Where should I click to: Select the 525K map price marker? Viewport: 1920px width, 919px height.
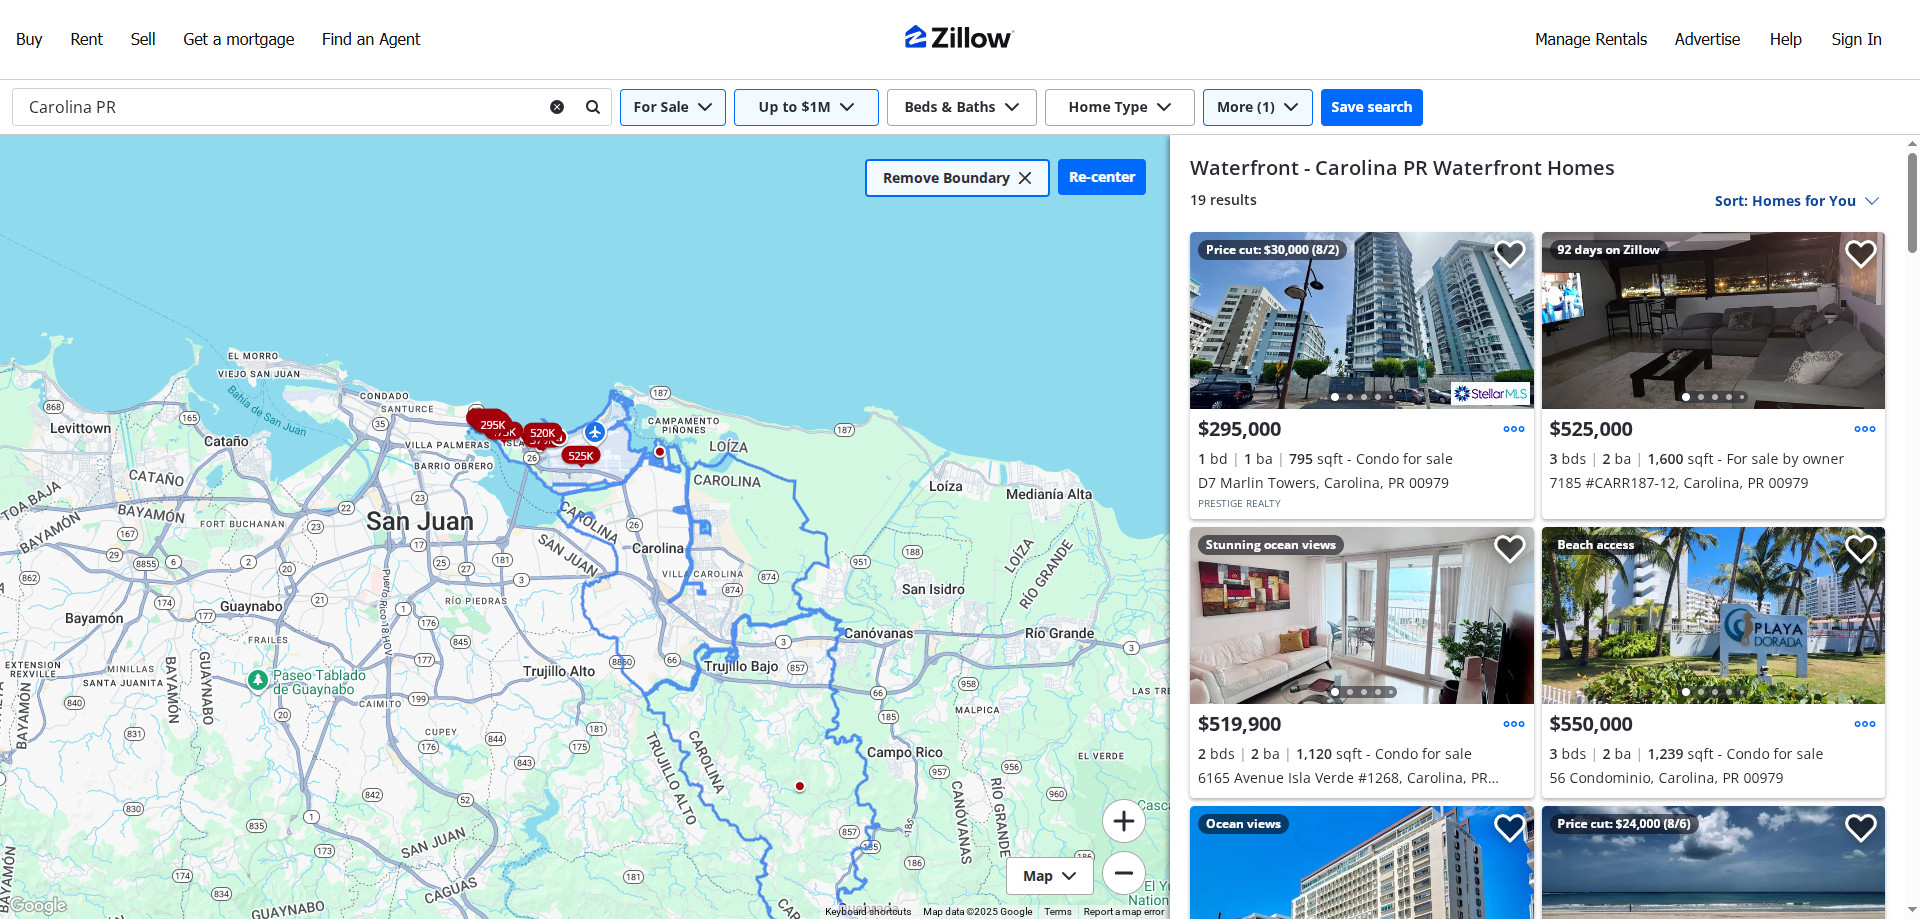click(x=581, y=456)
